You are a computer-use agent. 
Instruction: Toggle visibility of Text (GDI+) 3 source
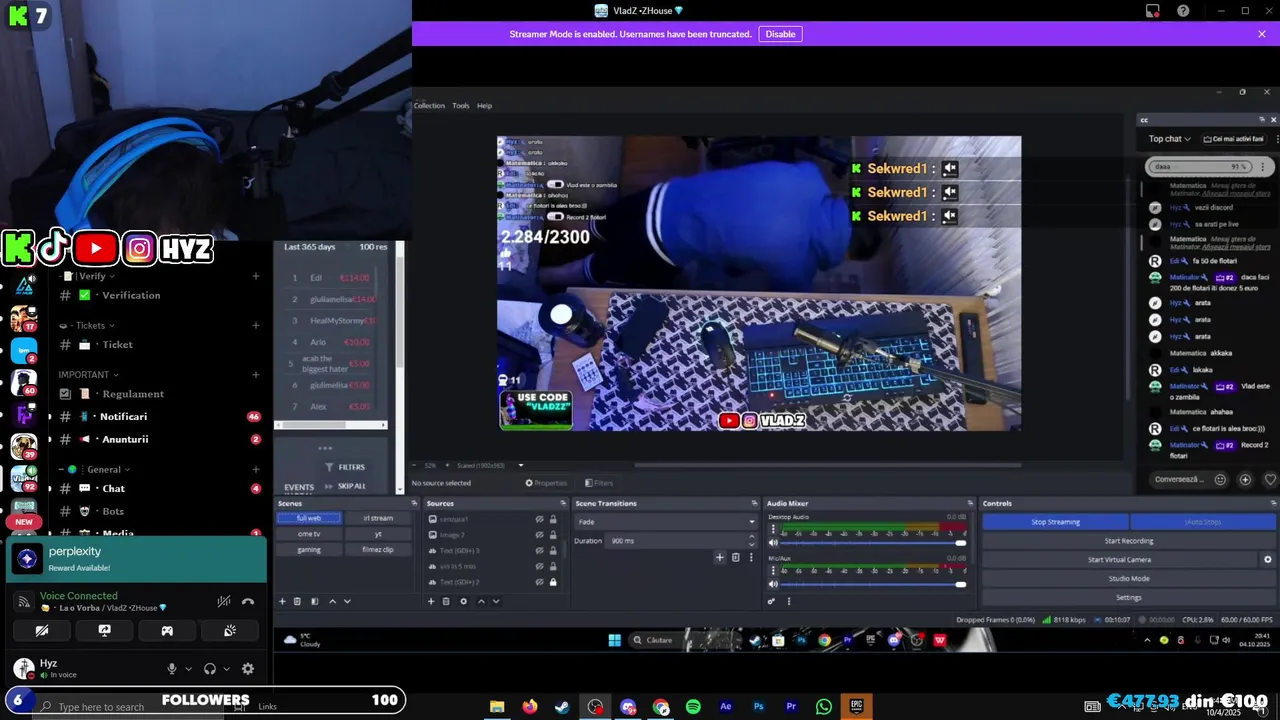539,551
